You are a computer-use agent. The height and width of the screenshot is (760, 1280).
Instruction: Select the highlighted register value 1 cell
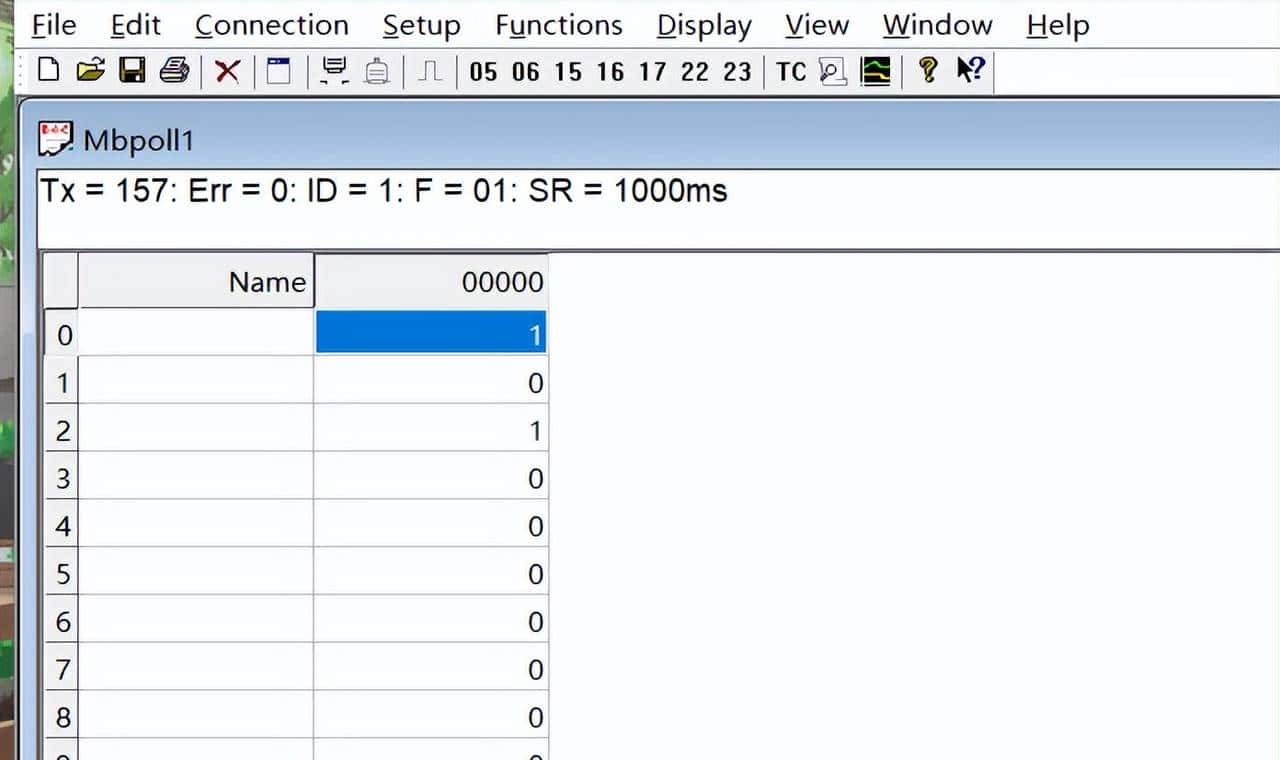pyautogui.click(x=432, y=333)
